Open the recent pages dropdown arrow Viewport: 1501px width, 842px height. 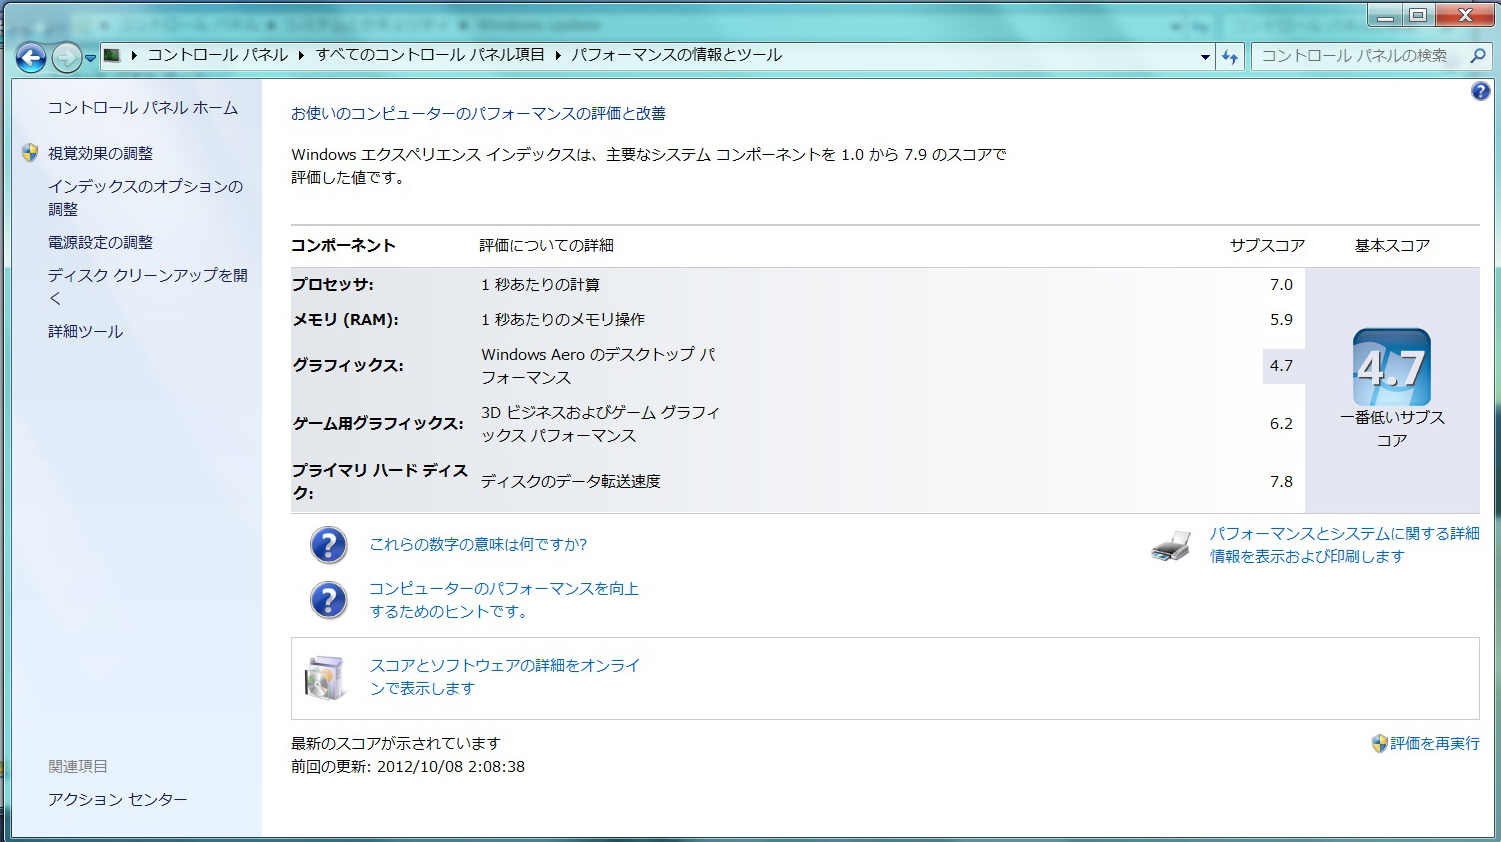point(90,58)
